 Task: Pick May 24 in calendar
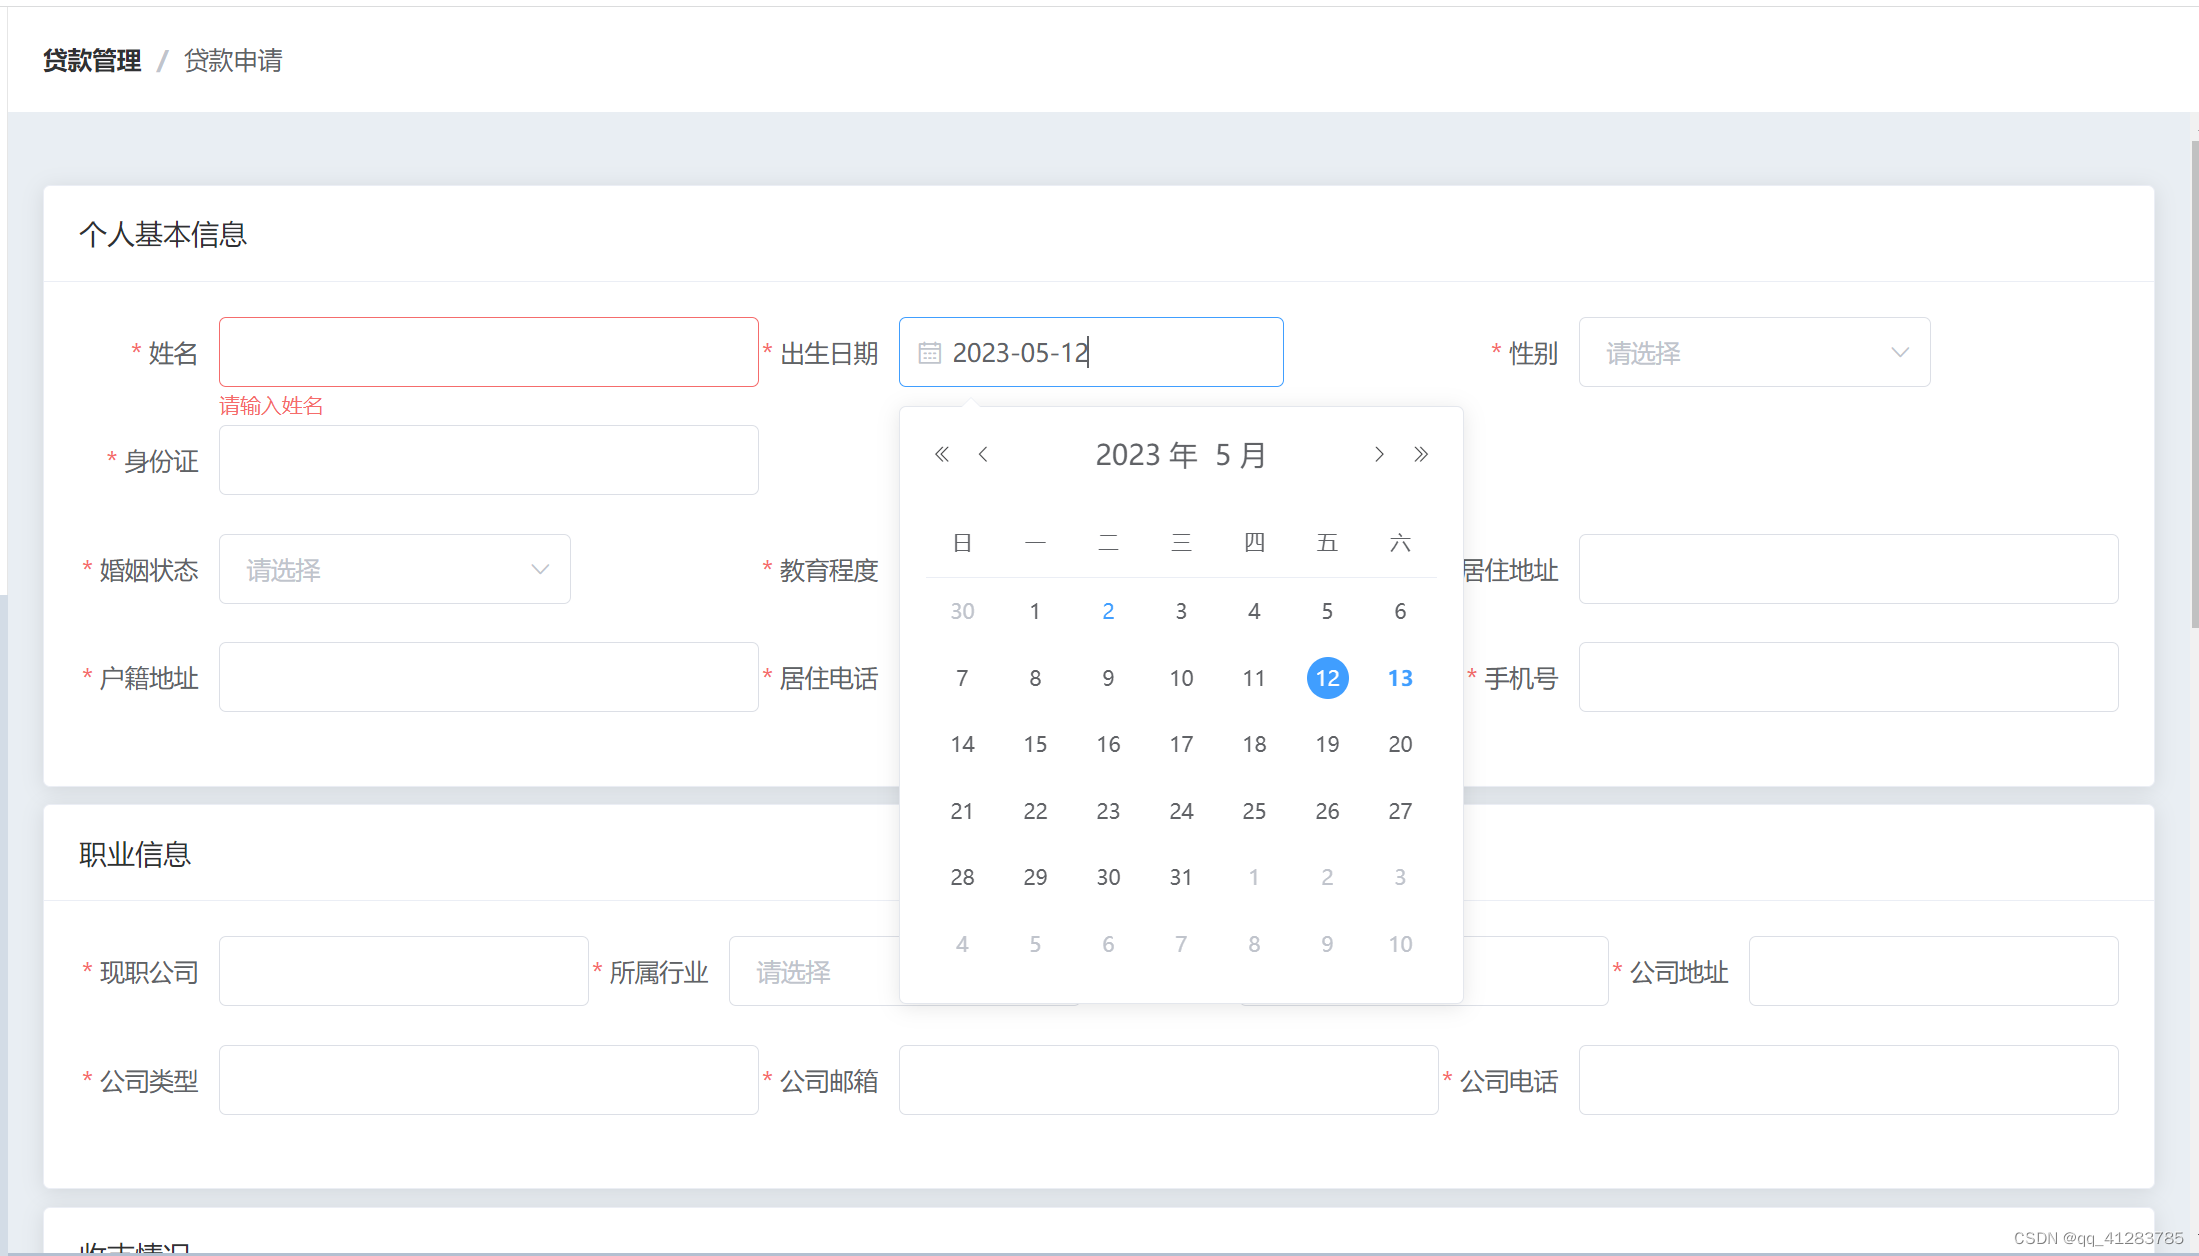click(x=1181, y=811)
